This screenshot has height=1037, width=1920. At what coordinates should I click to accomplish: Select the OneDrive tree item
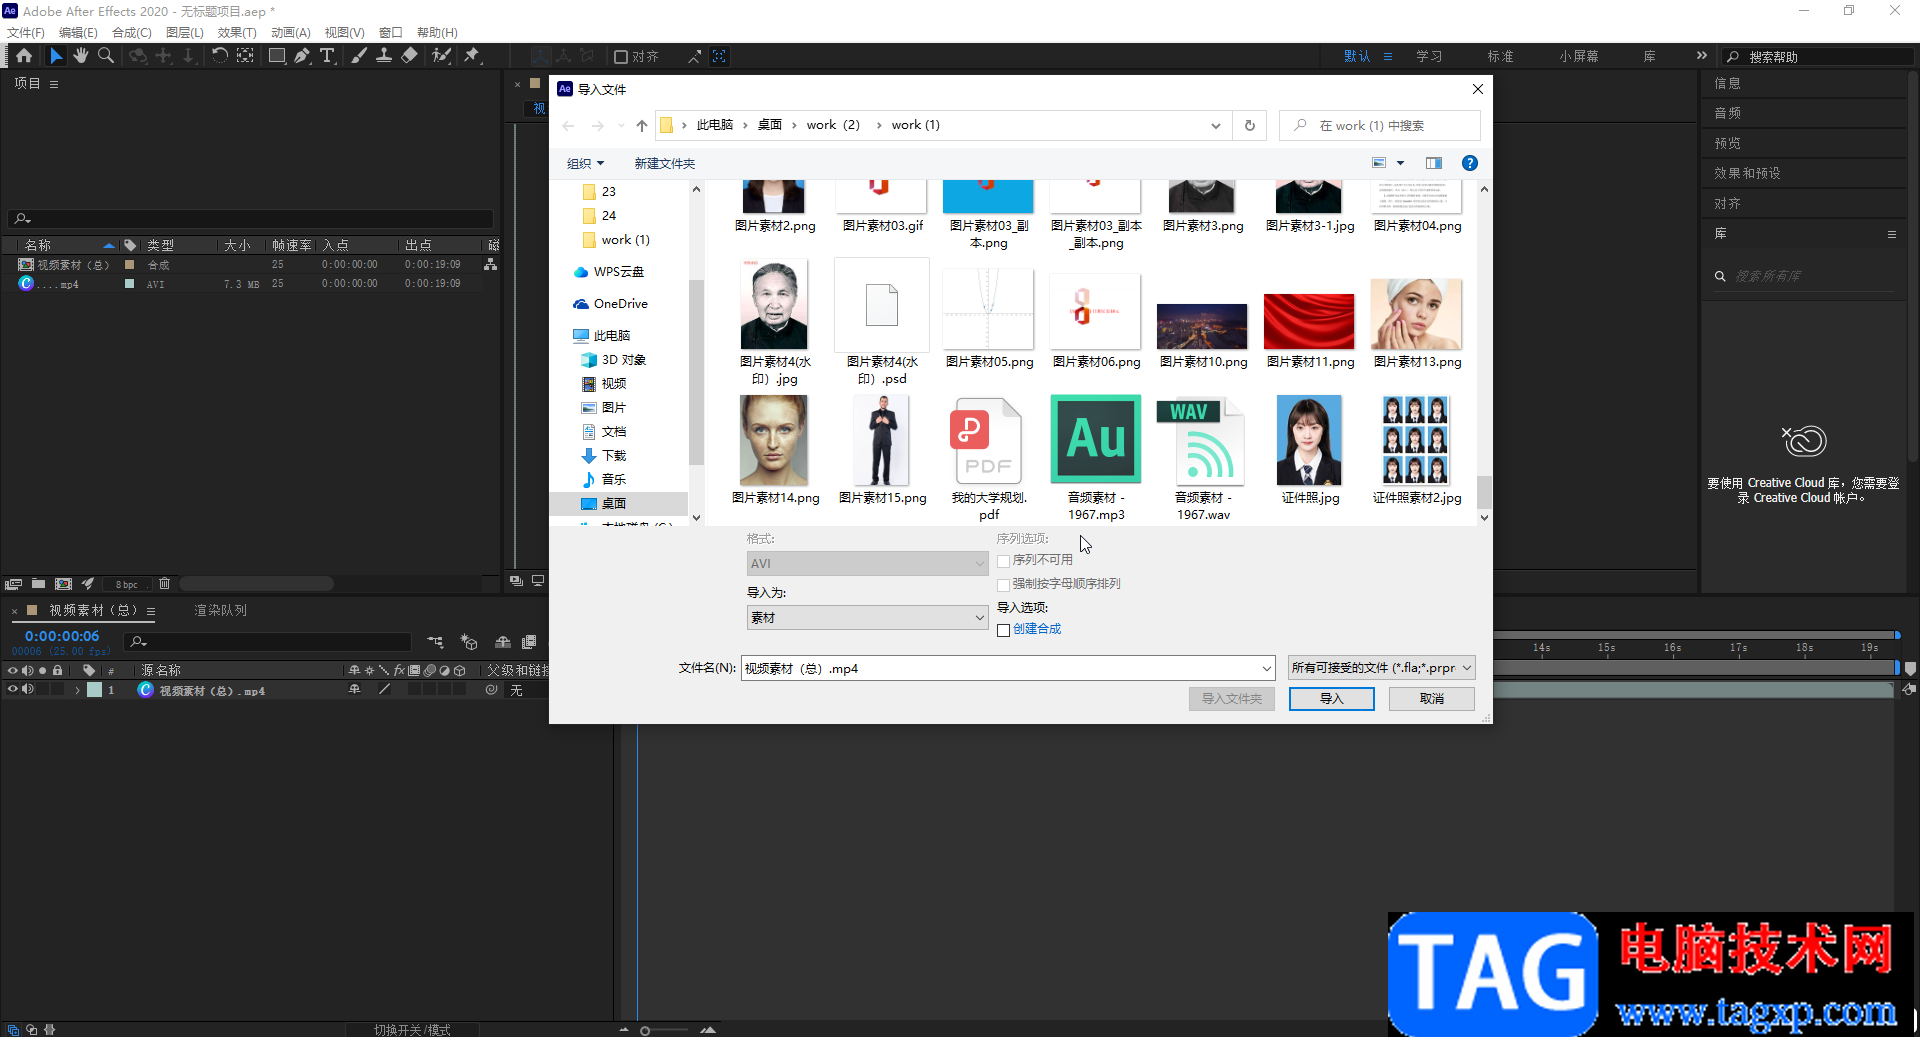[x=610, y=304]
